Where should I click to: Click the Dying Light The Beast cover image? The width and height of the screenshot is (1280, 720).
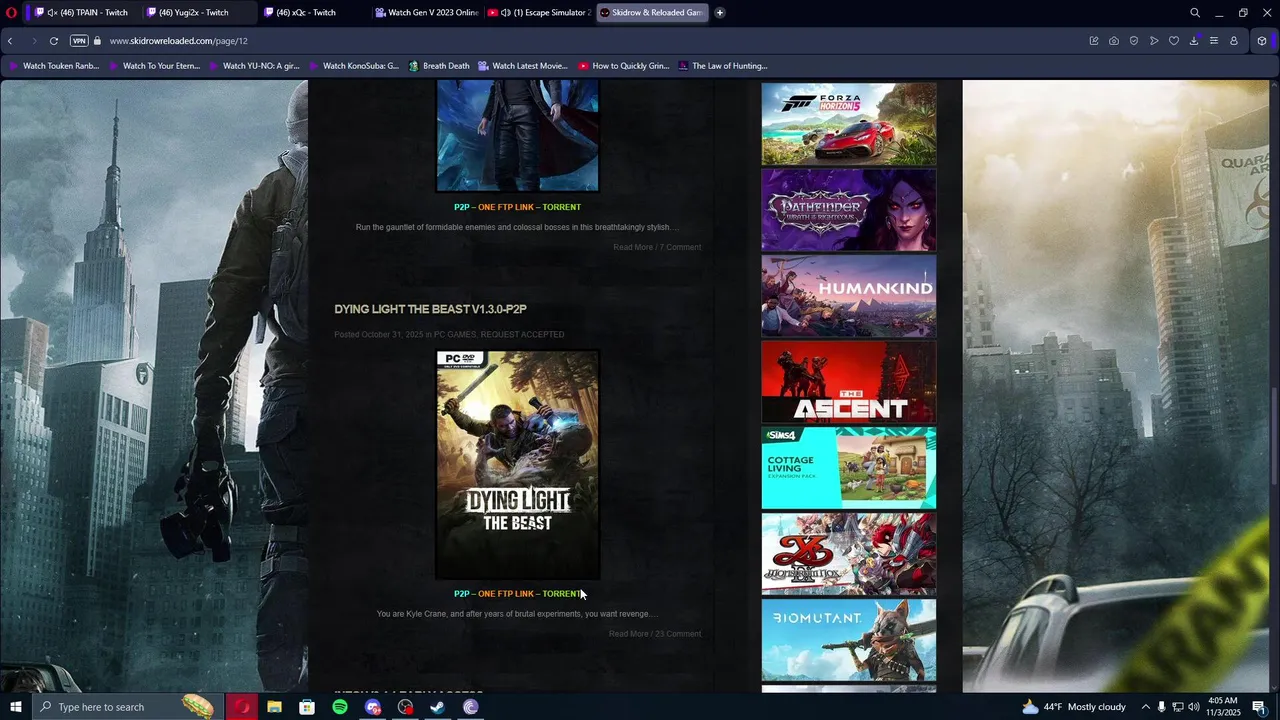point(518,464)
